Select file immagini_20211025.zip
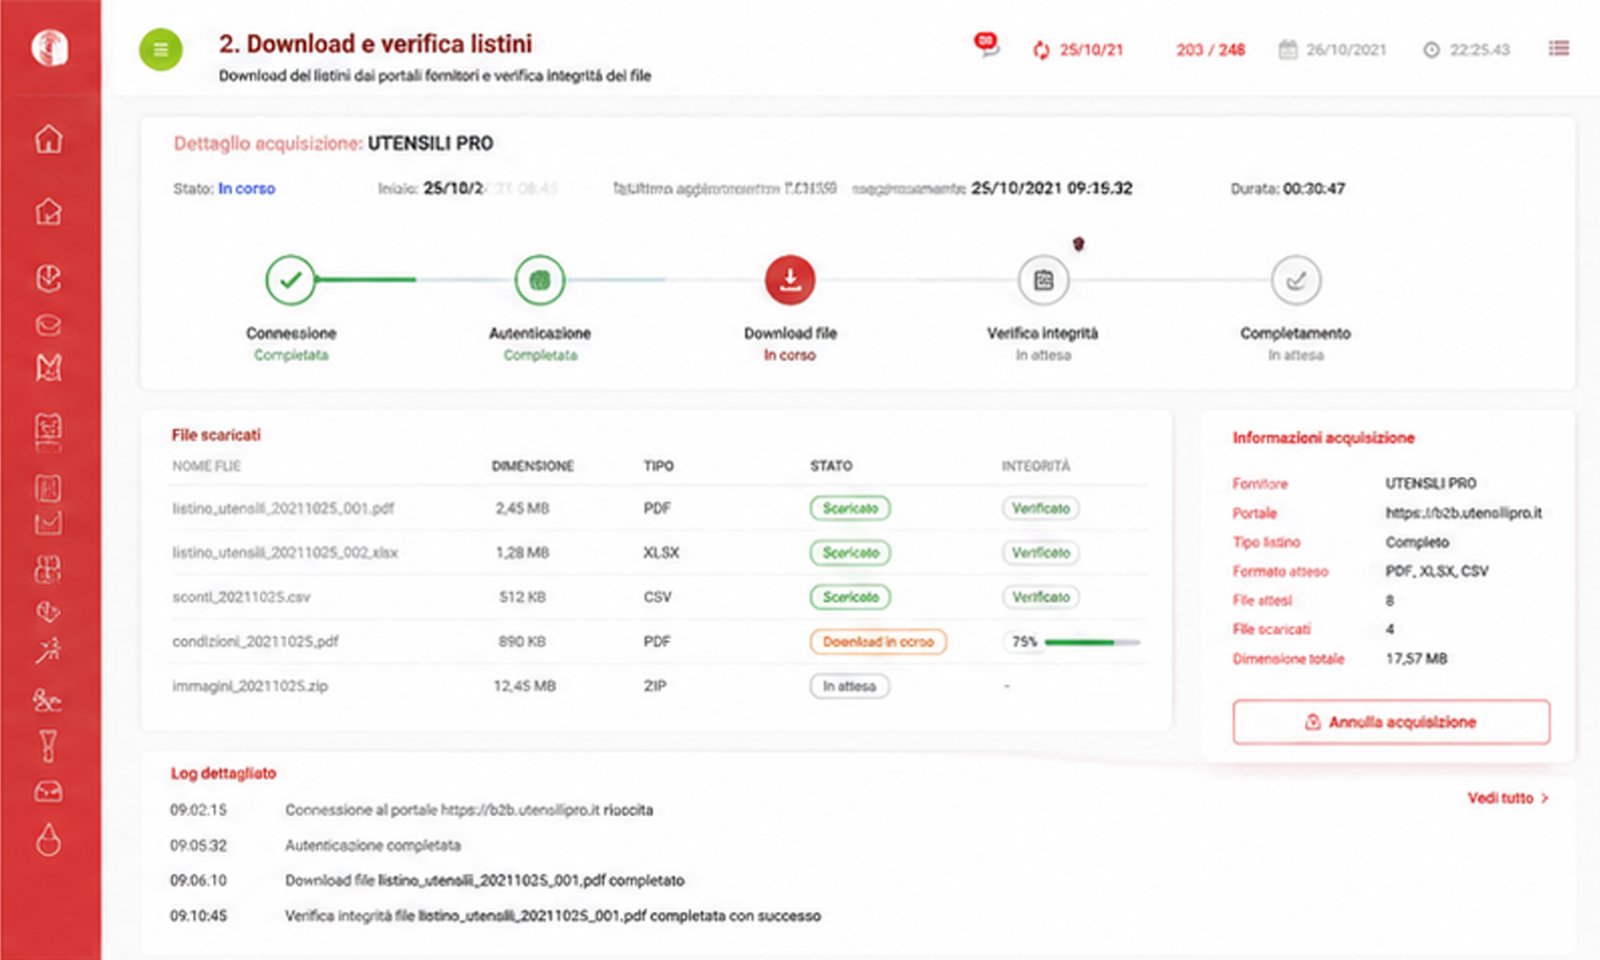 250,686
